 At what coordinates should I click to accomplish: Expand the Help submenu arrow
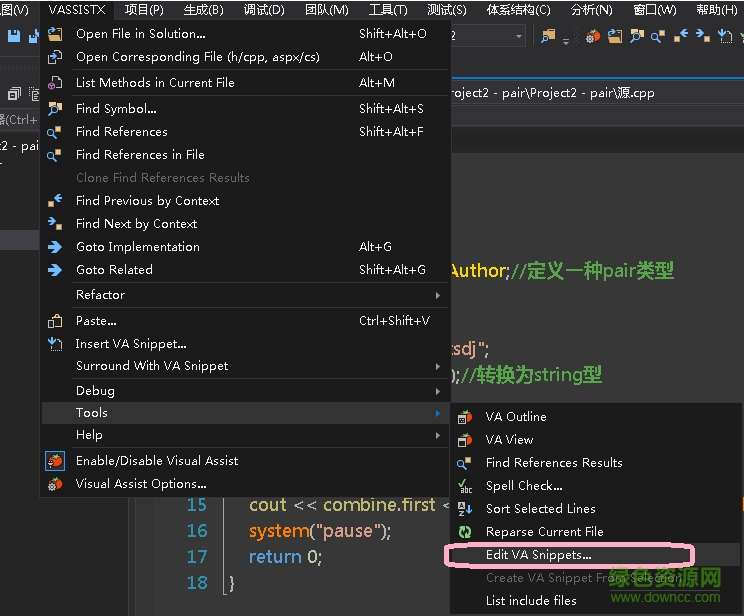438,435
